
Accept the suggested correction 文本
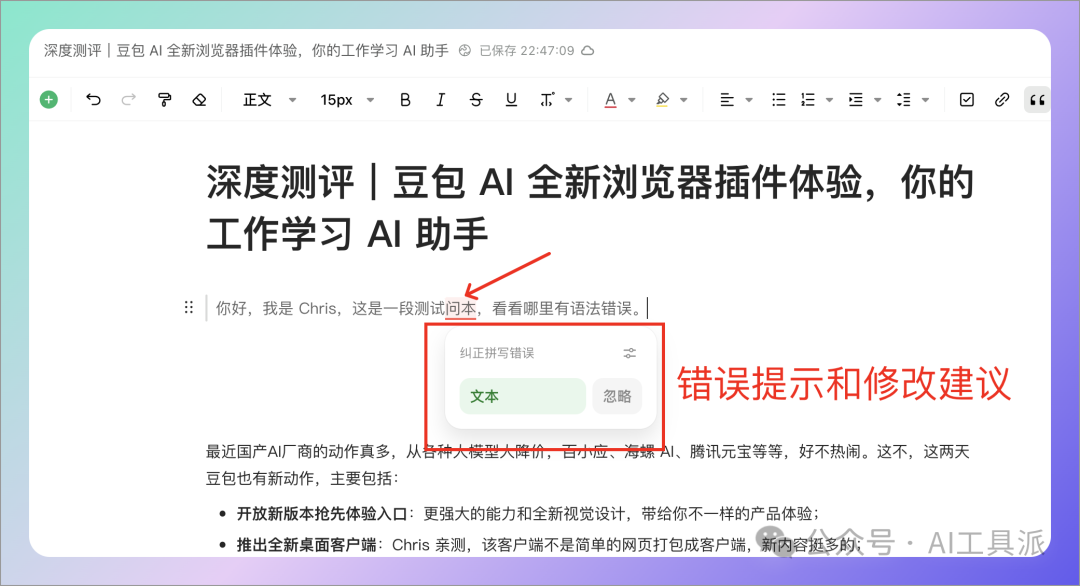pos(522,396)
